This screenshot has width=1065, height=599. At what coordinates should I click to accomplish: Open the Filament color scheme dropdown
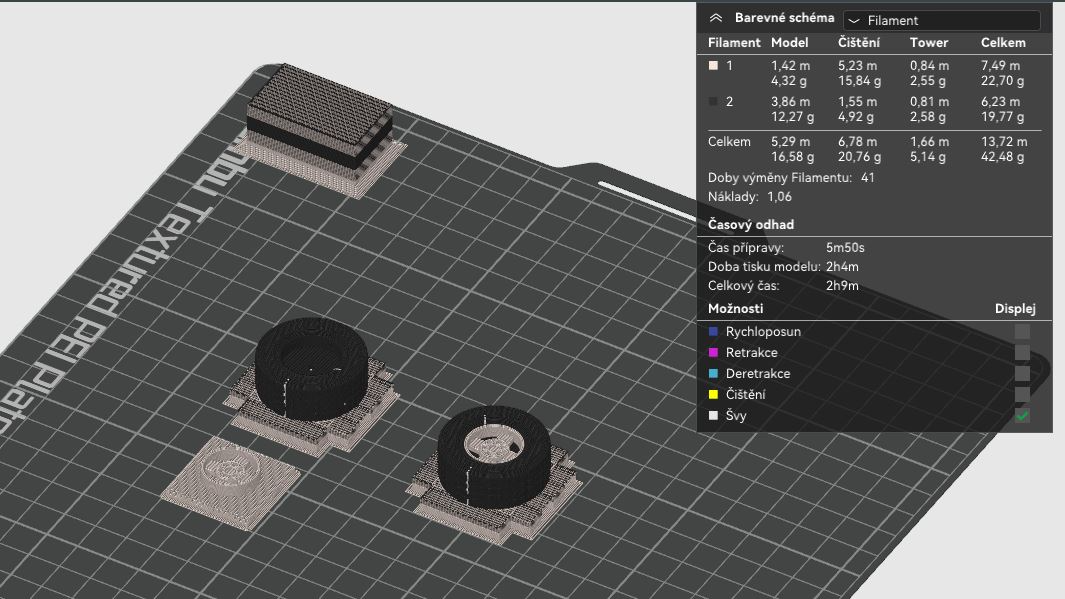click(x=941, y=20)
